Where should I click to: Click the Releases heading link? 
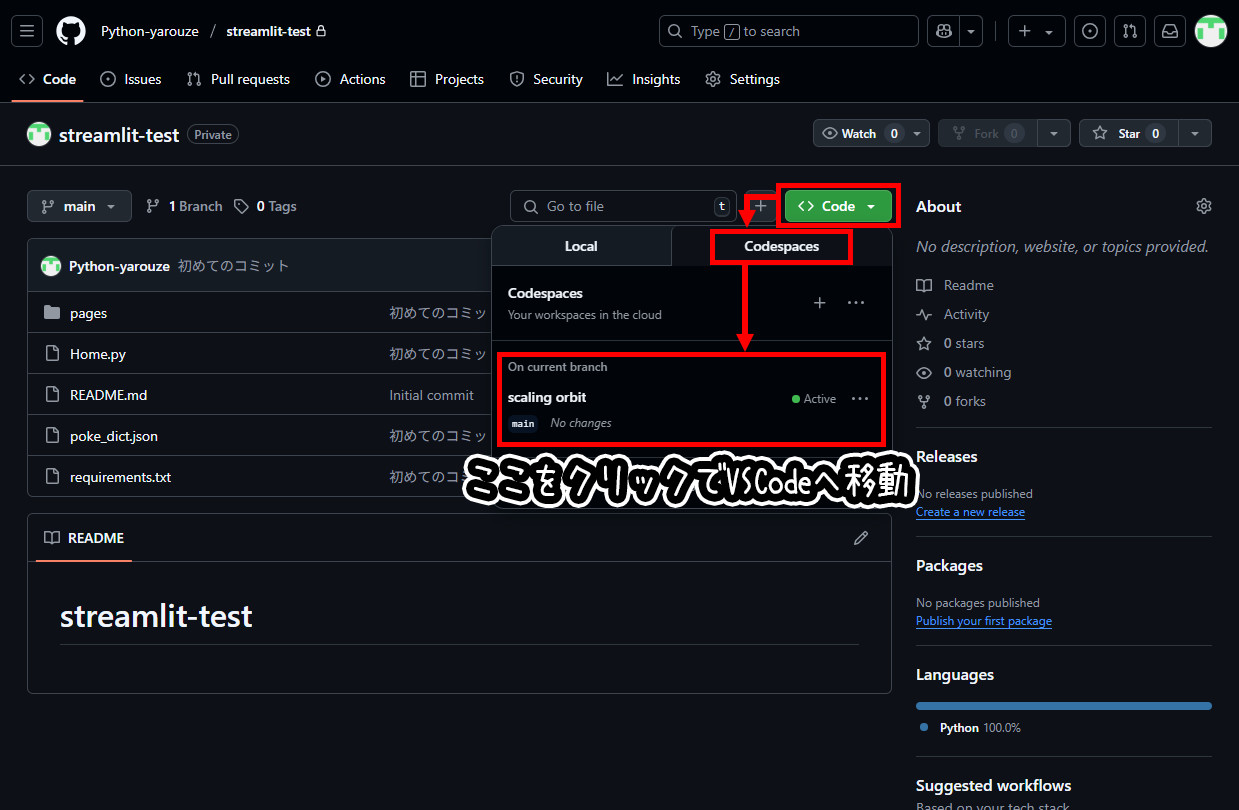[947, 456]
